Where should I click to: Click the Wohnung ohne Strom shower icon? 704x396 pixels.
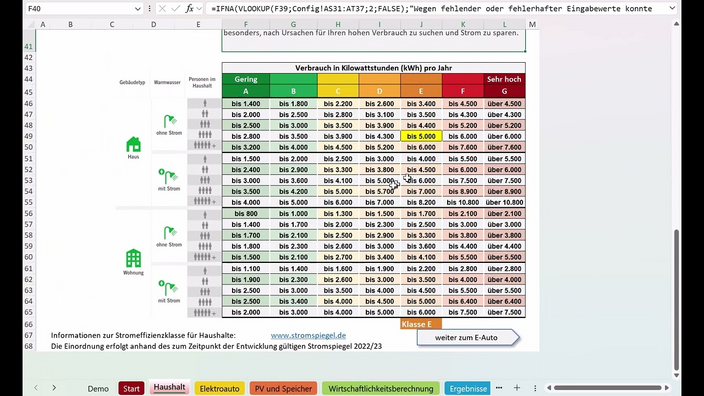[169, 233]
